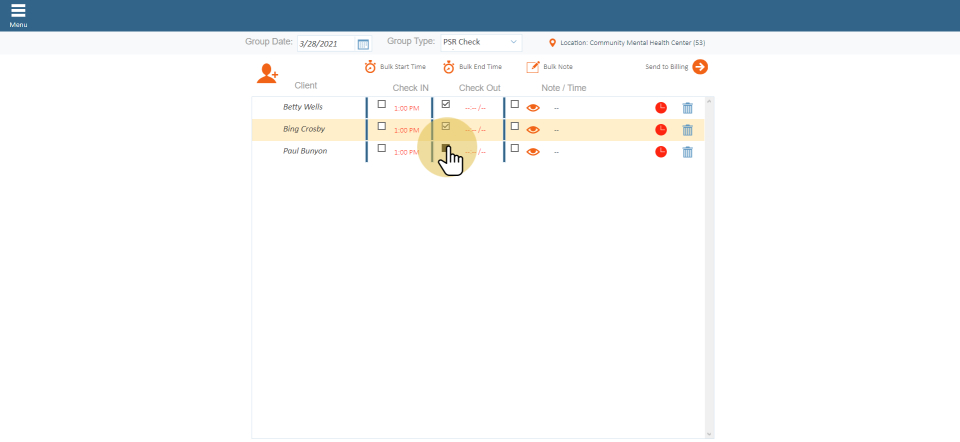Screen dimensions: 960x442
Task: Click the 1:00 PM check-in time for Paul Bunyon
Action: click(406, 152)
